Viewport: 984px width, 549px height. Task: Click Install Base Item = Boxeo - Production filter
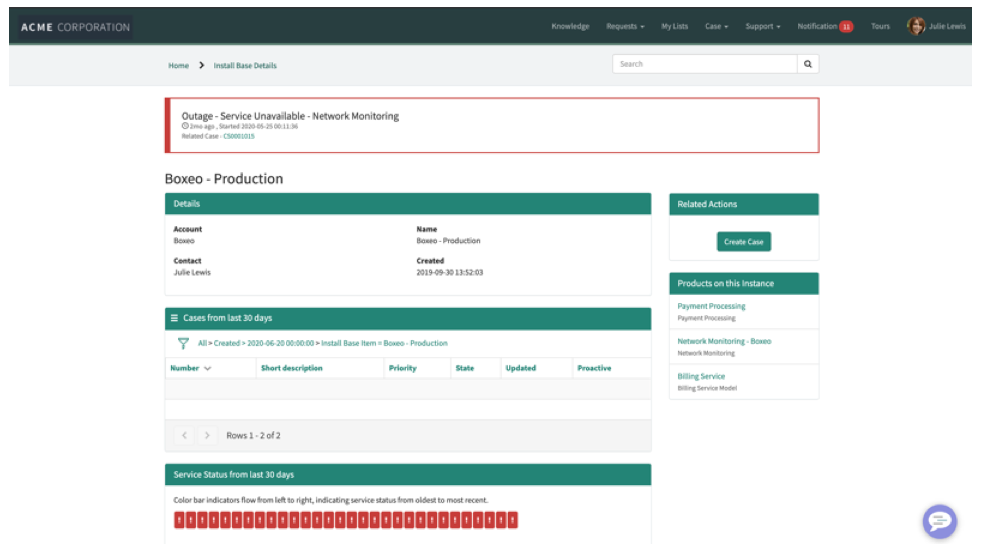(384, 343)
